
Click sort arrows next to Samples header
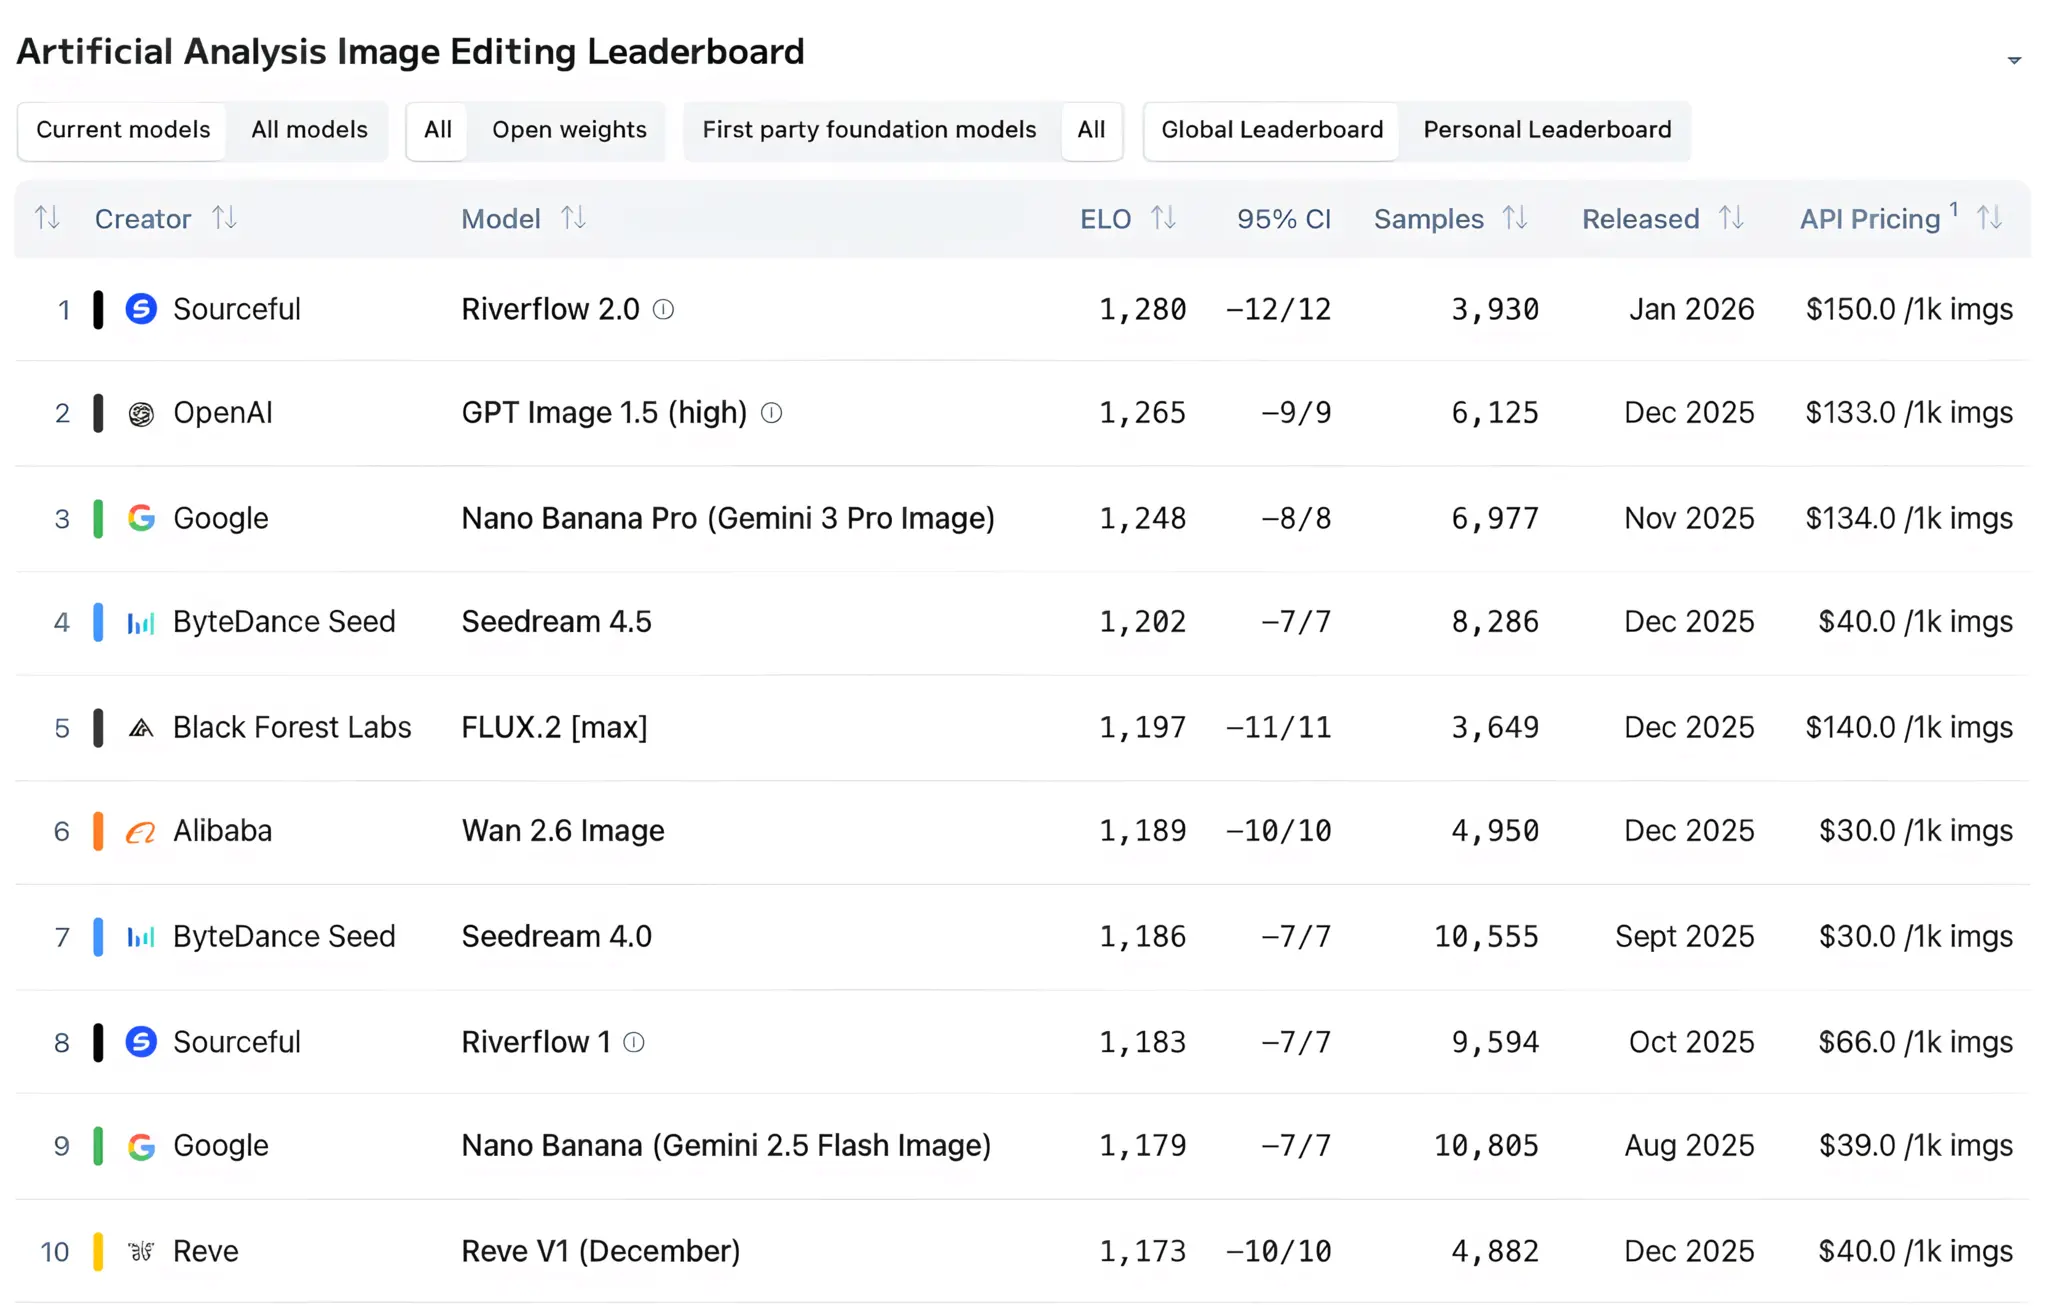pyautogui.click(x=1515, y=218)
